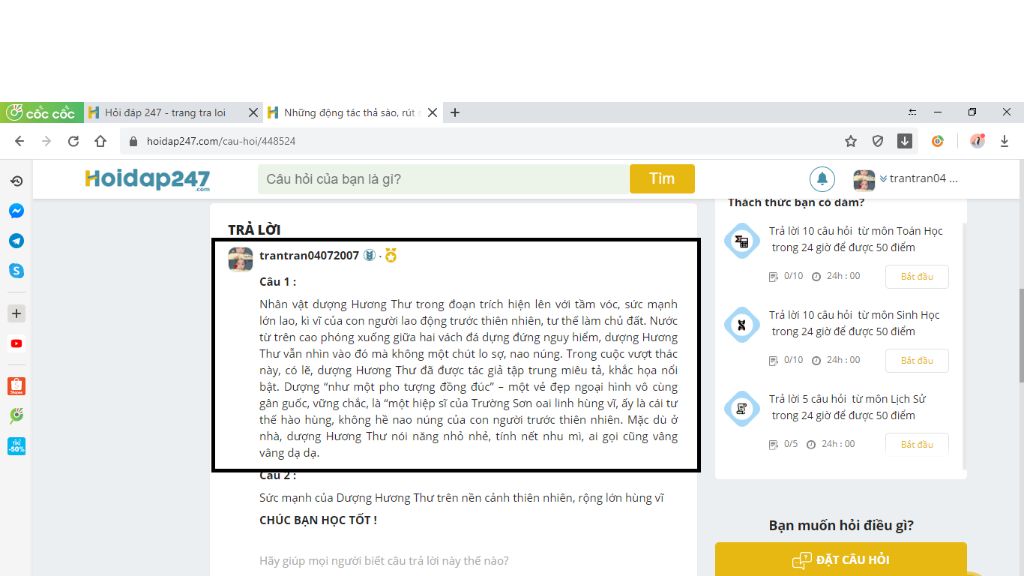The width and height of the screenshot is (1024, 576).
Task: Open Shopee from the sidebar
Action: click(x=16, y=386)
